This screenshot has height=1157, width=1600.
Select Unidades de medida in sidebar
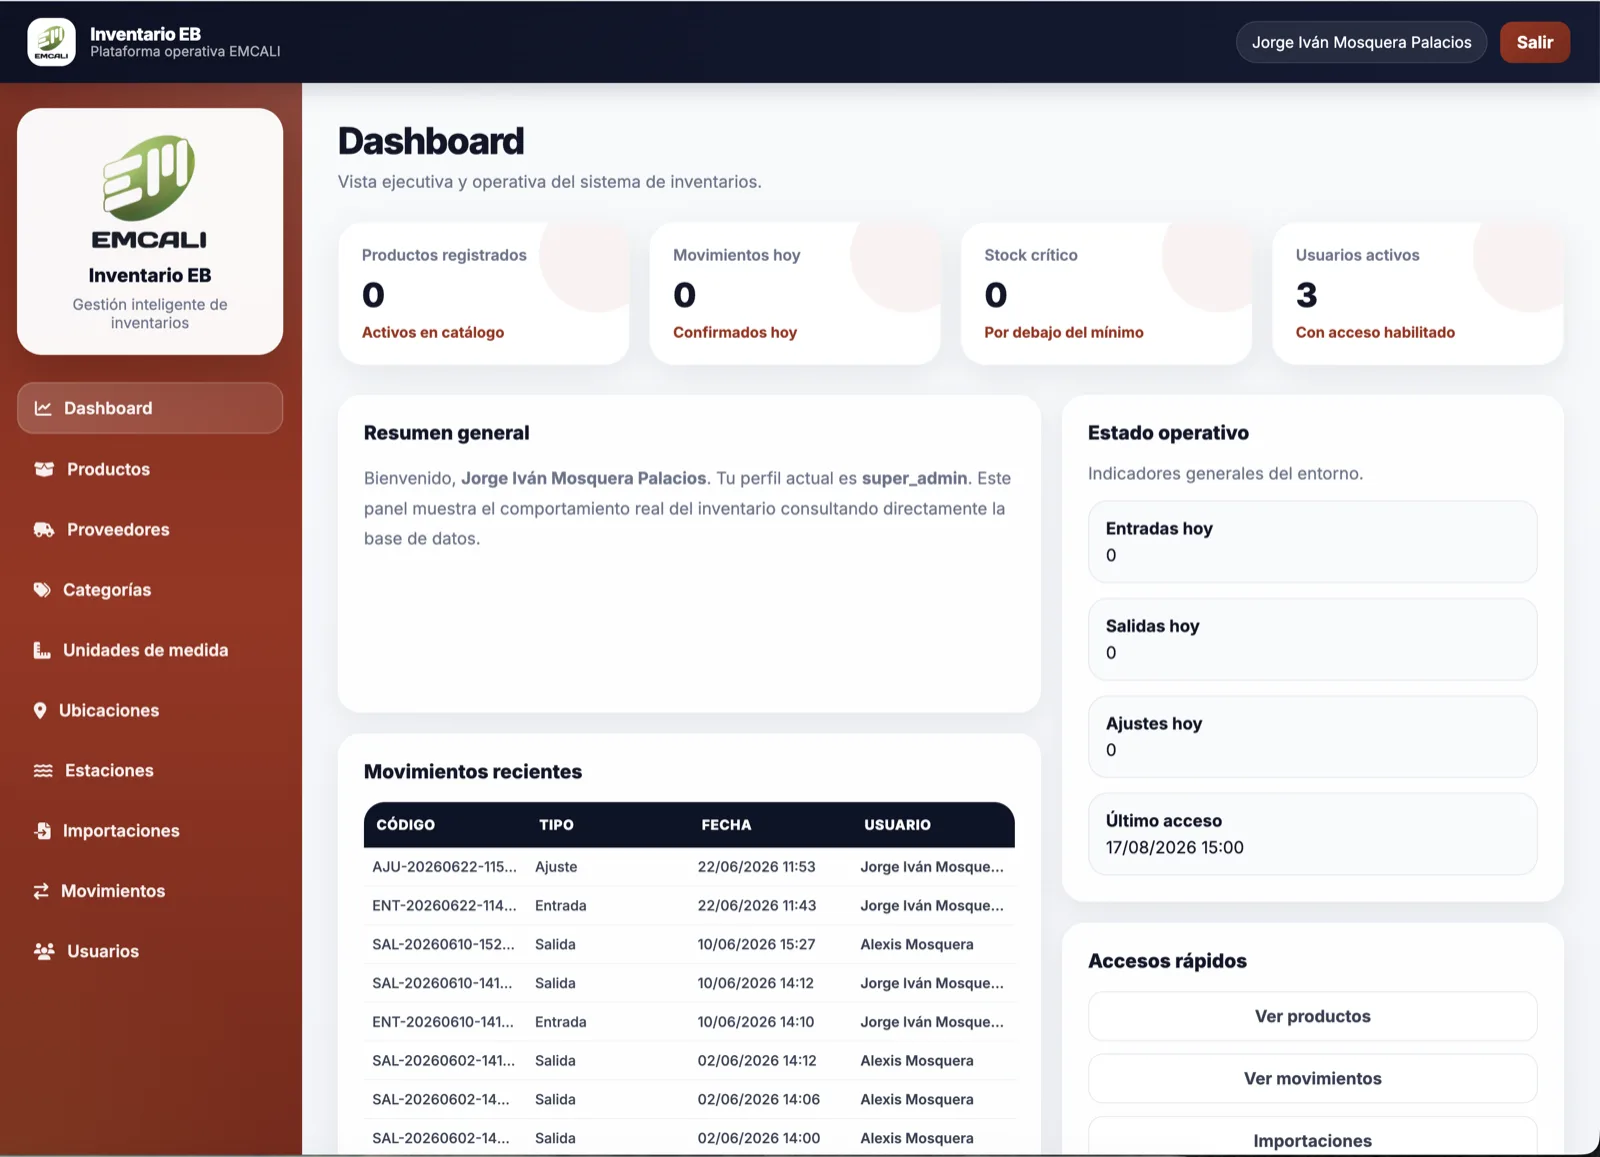pos(150,650)
